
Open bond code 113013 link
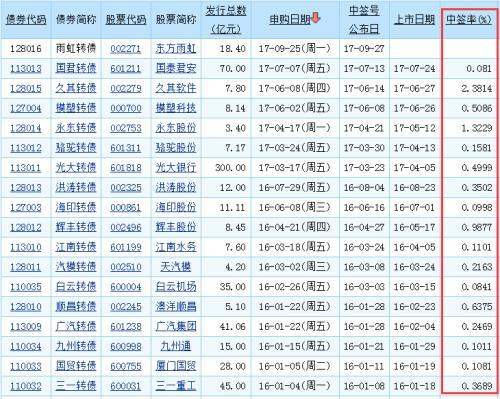coord(26,69)
